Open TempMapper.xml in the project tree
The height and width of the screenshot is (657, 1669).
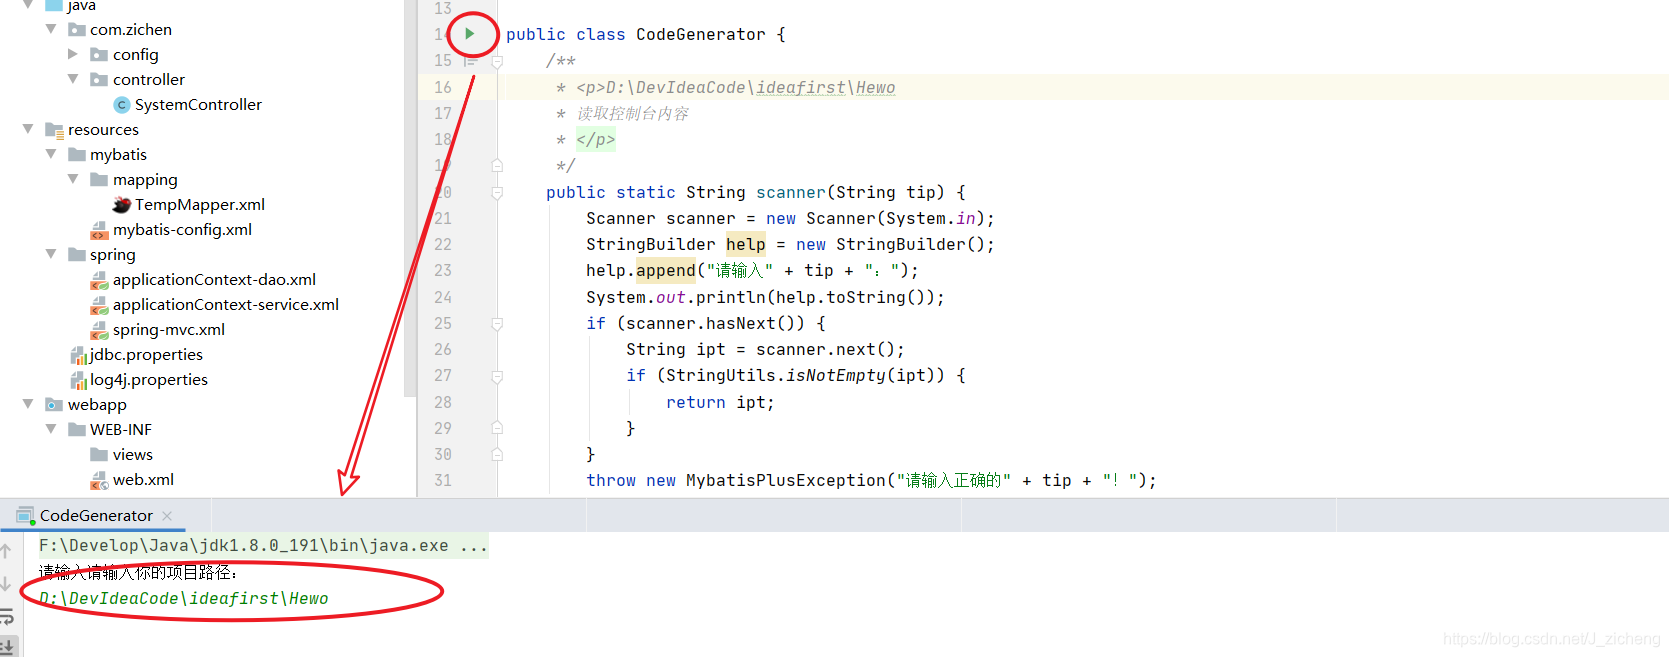click(x=200, y=205)
